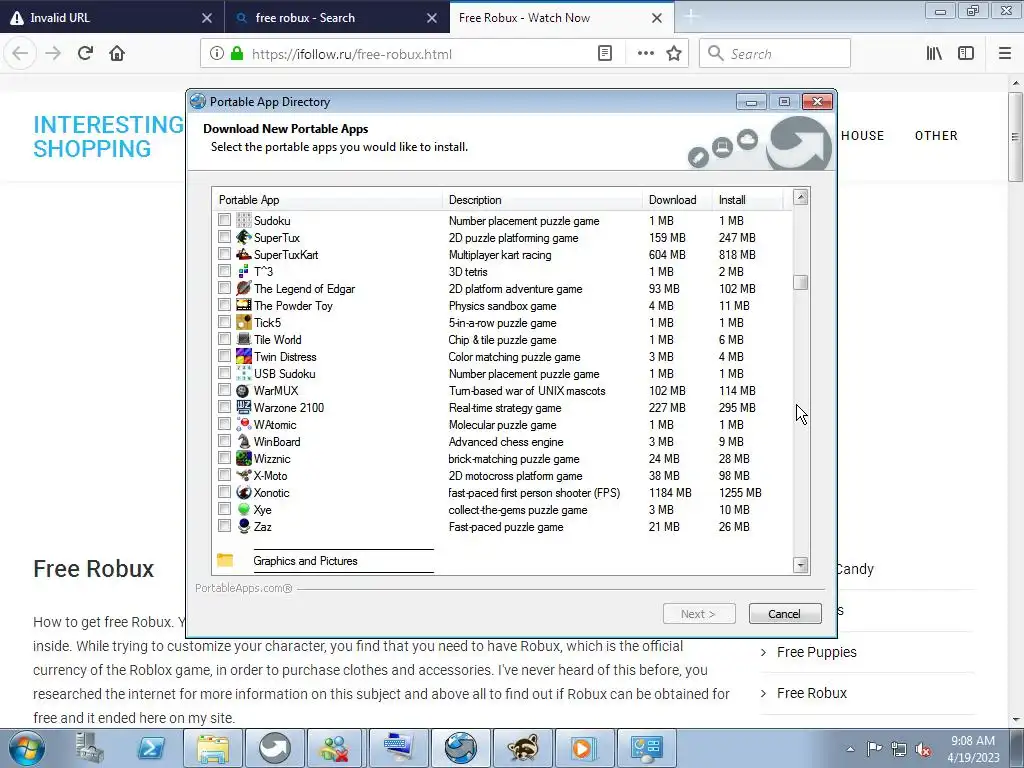Viewport: 1024px width, 768px height.
Task: Click the Tile World icon
Action: [244, 339]
